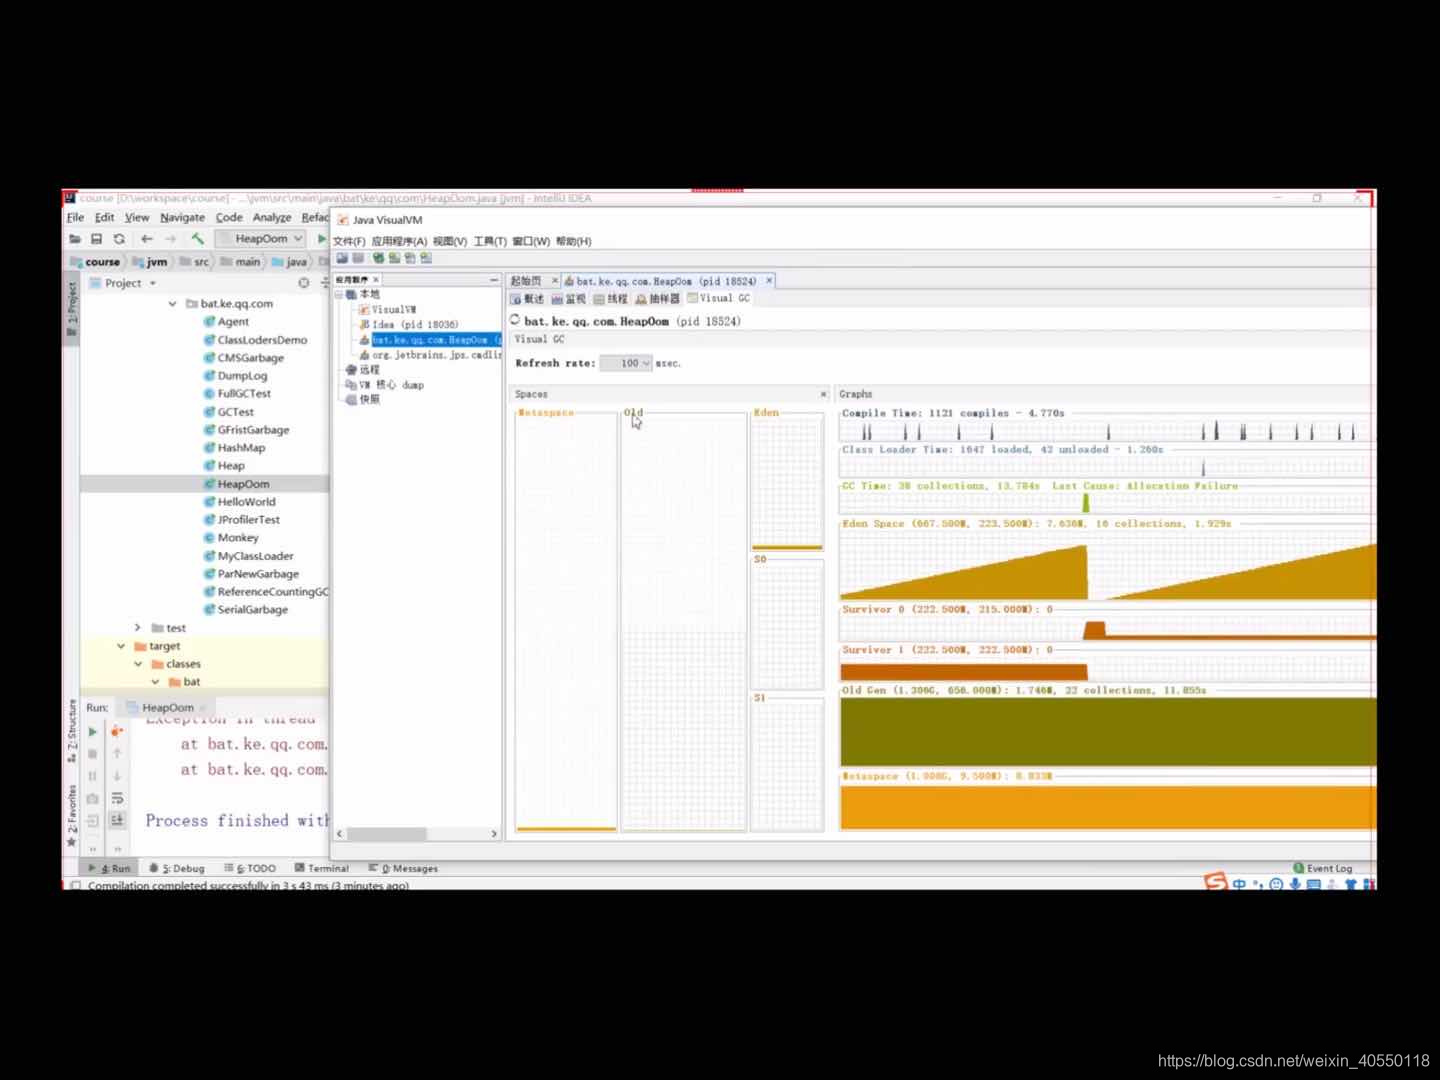This screenshot has width=1440, height=1080.
Task: Open the 文件(F) menu in VisualVM
Action: (349, 241)
